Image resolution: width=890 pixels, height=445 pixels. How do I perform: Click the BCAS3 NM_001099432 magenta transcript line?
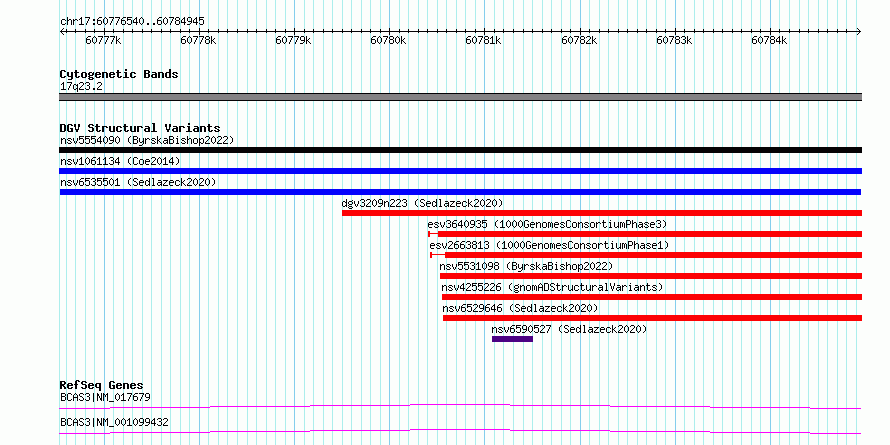(460, 431)
